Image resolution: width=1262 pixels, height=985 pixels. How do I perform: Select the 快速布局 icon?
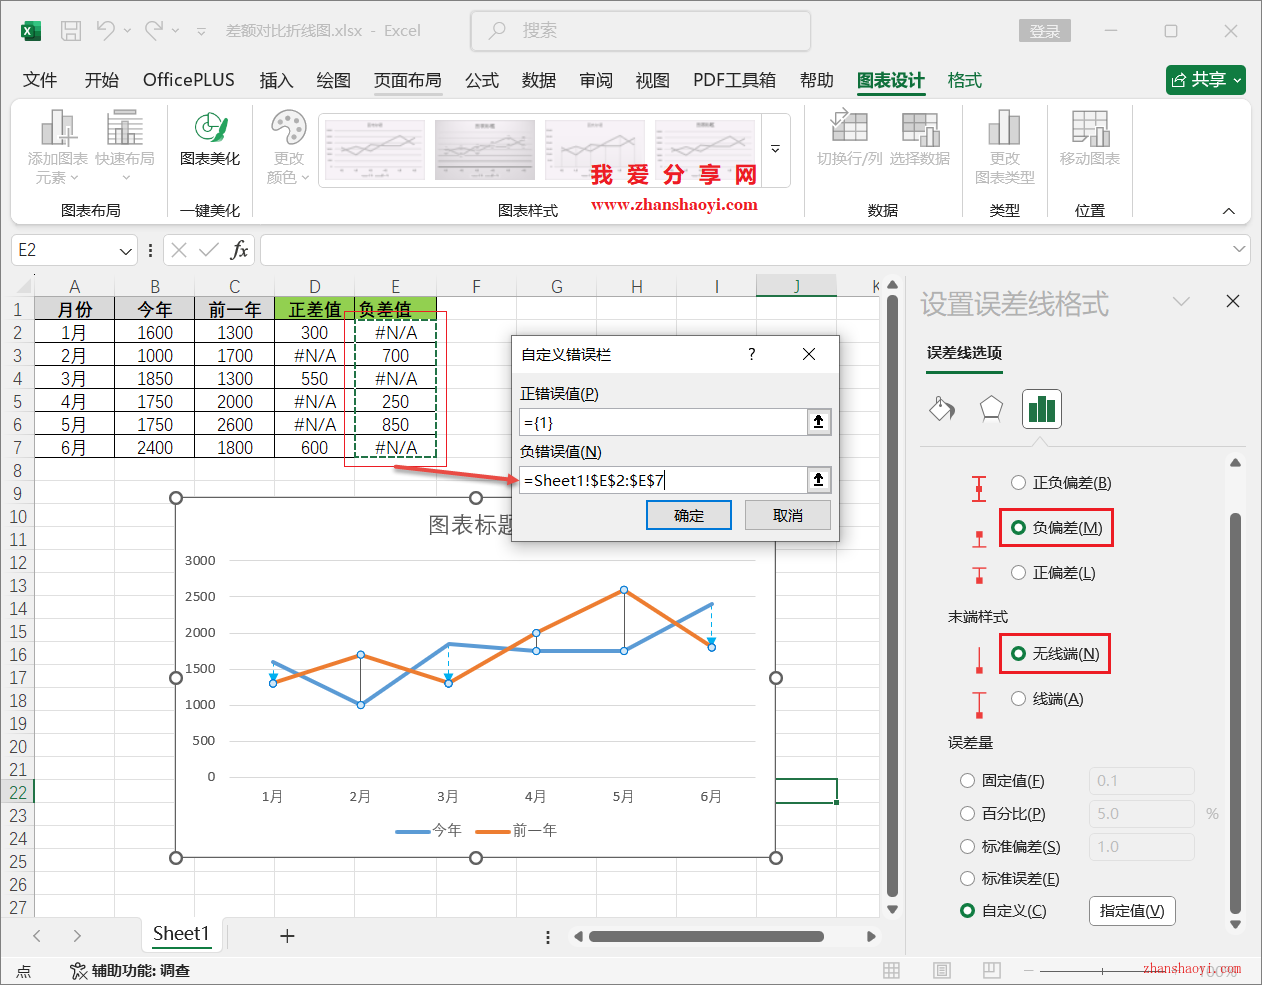click(x=124, y=148)
